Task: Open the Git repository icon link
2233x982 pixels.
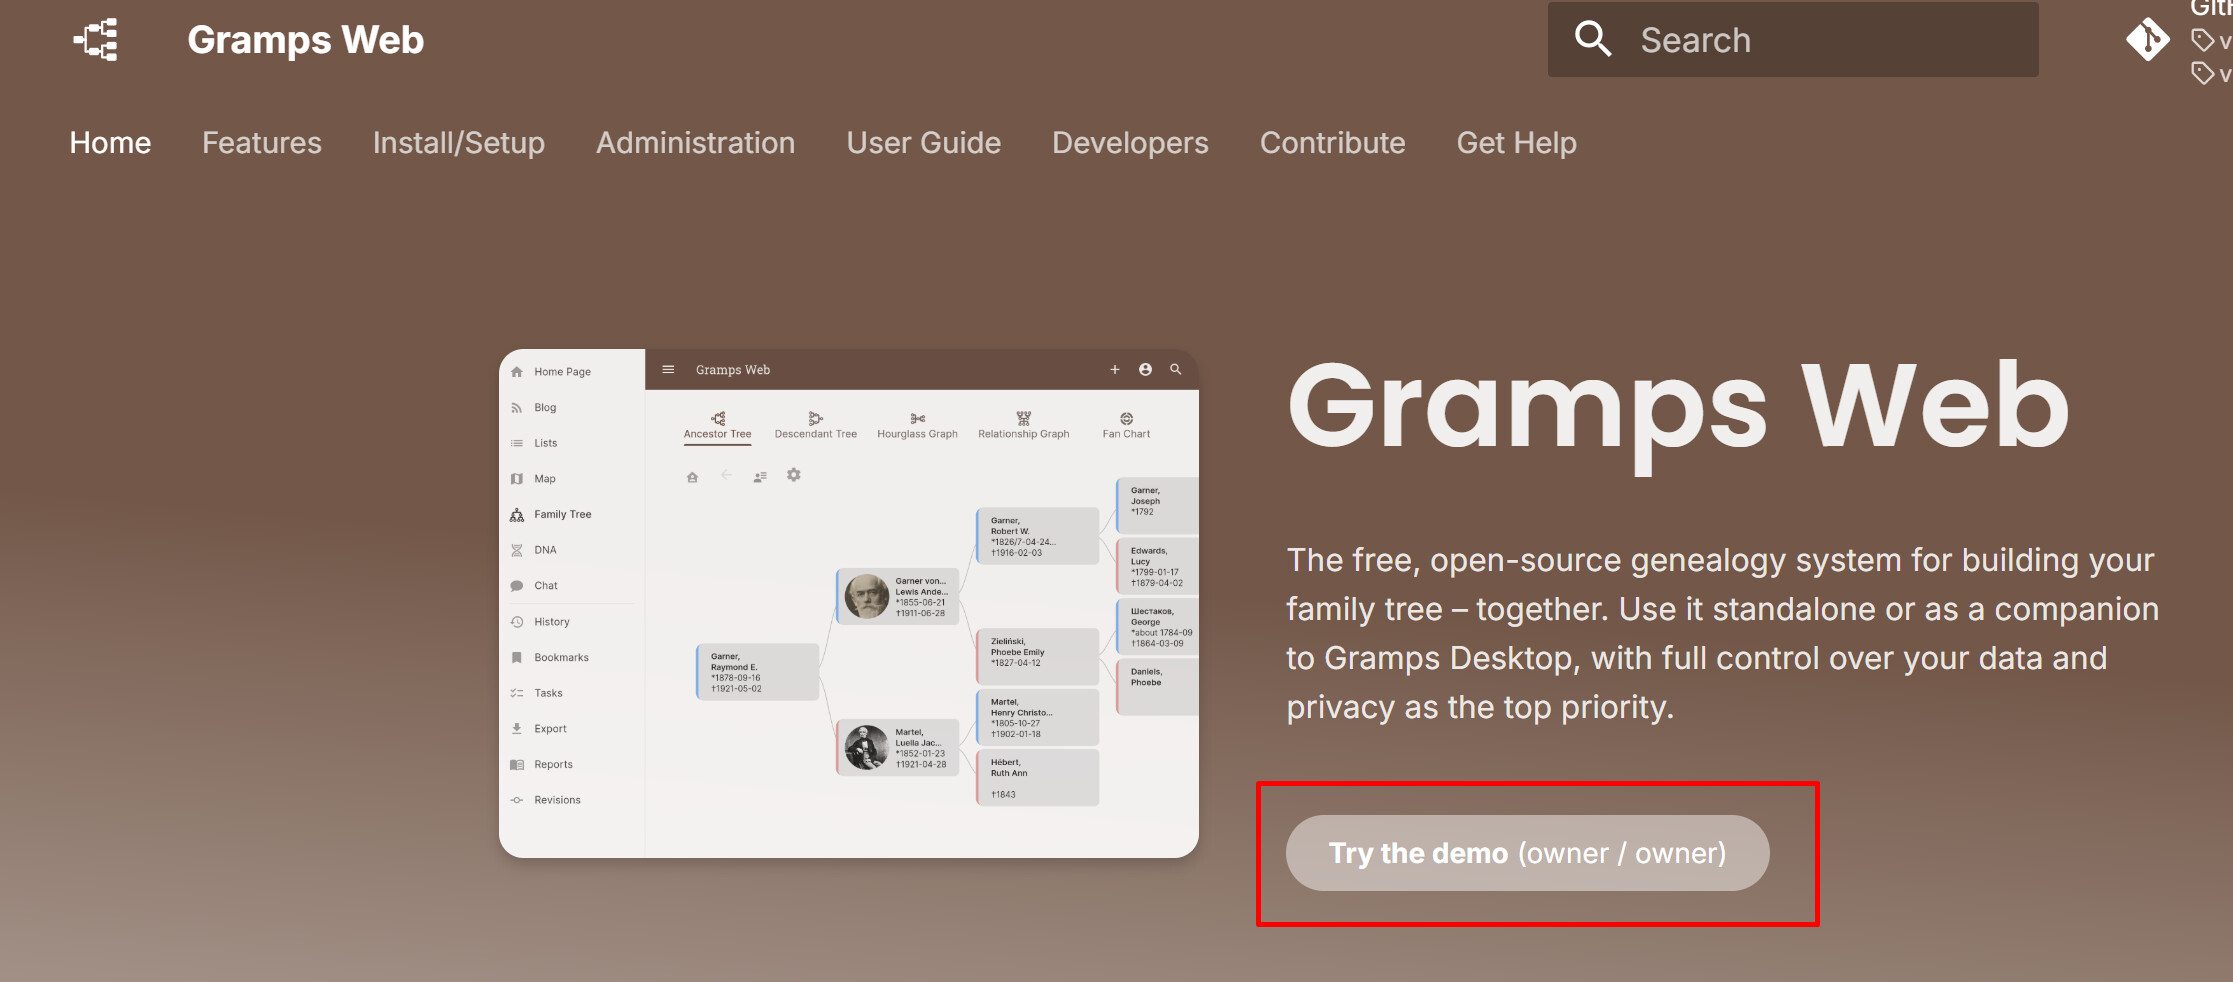Action: point(2147,40)
